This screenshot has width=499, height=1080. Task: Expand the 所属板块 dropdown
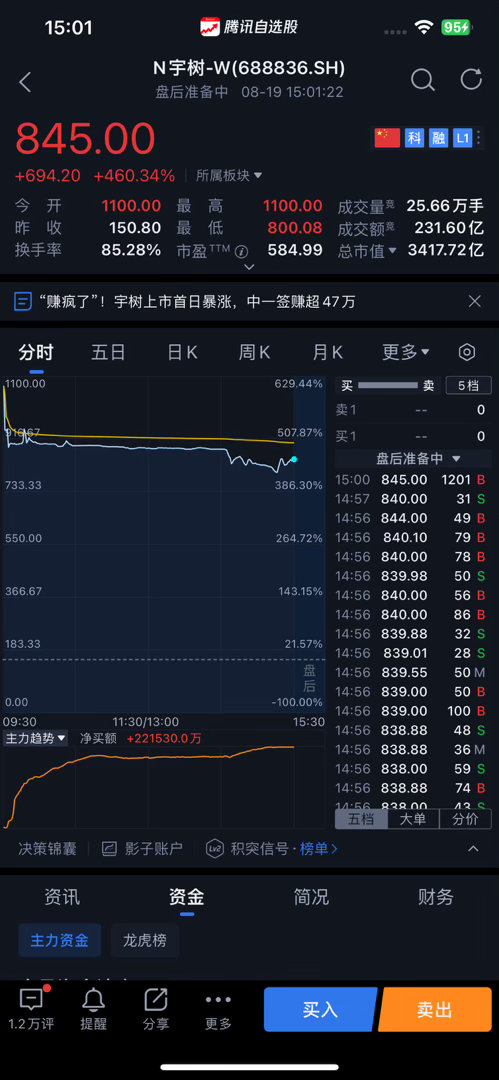[229, 176]
